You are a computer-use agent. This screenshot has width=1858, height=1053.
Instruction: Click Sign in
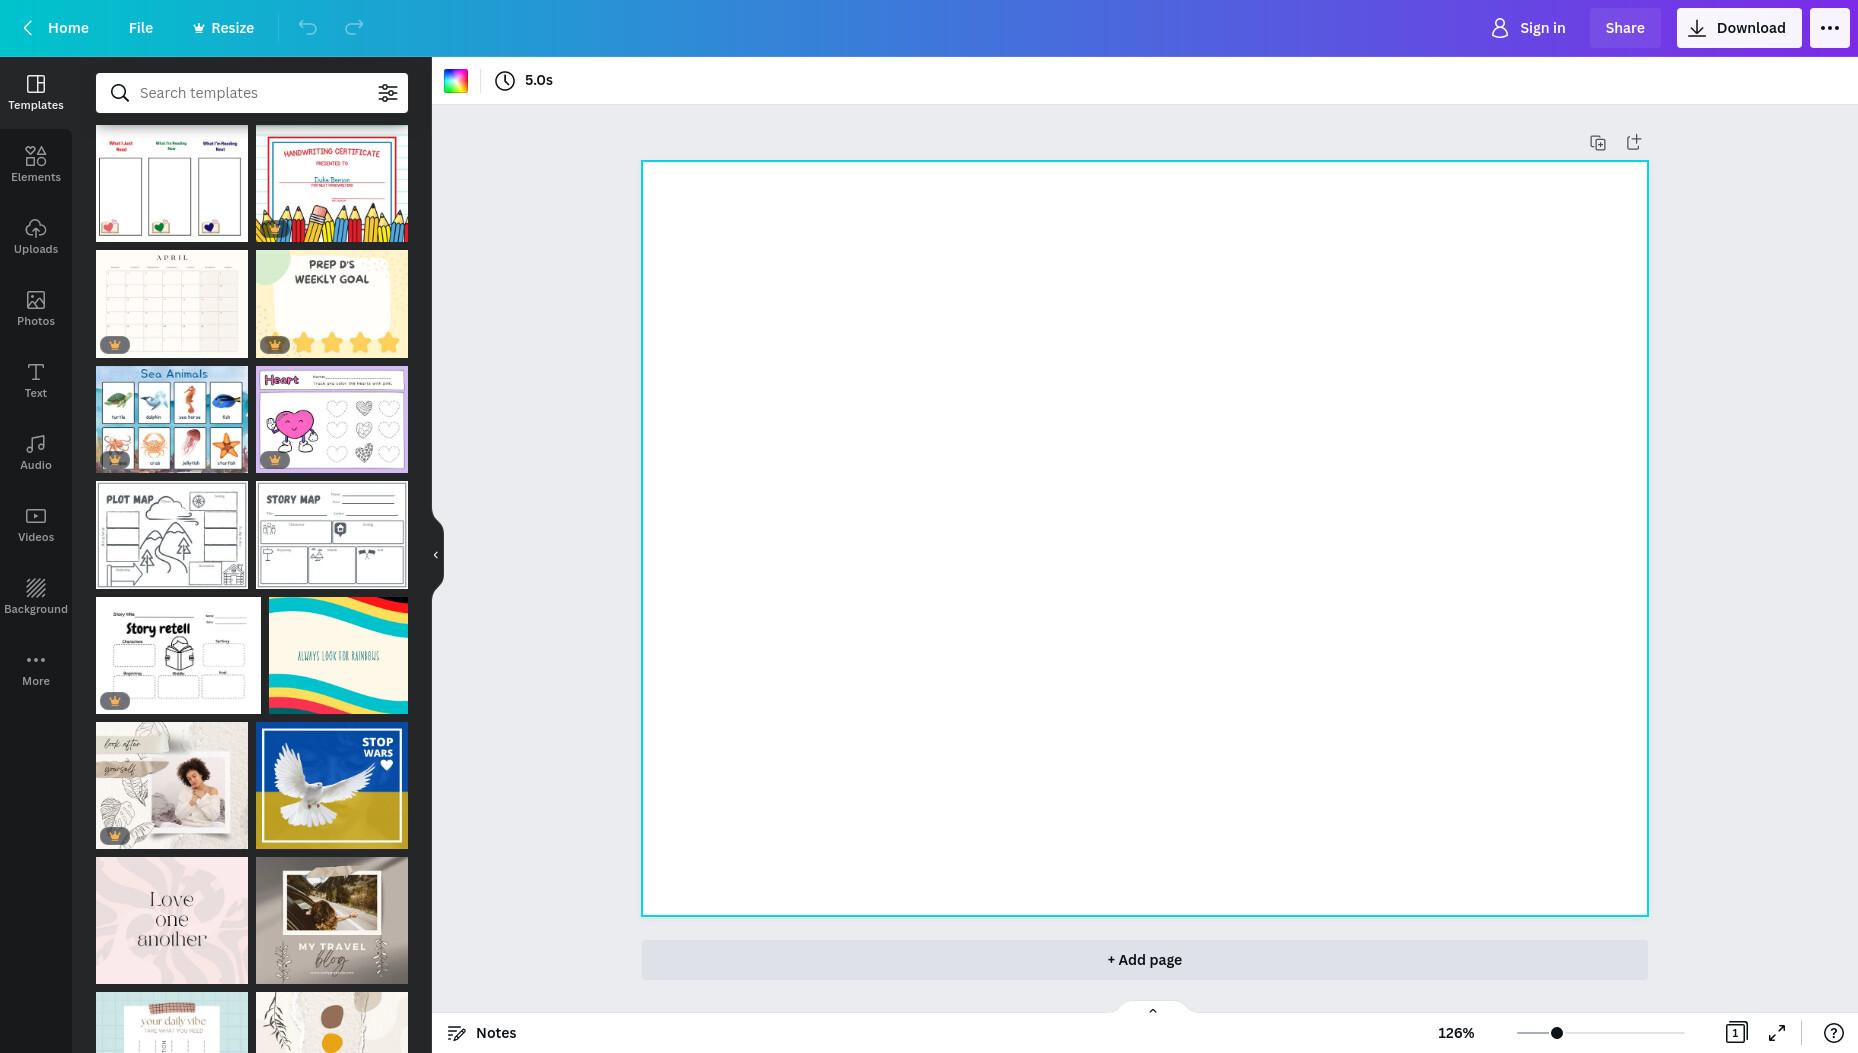1528,28
